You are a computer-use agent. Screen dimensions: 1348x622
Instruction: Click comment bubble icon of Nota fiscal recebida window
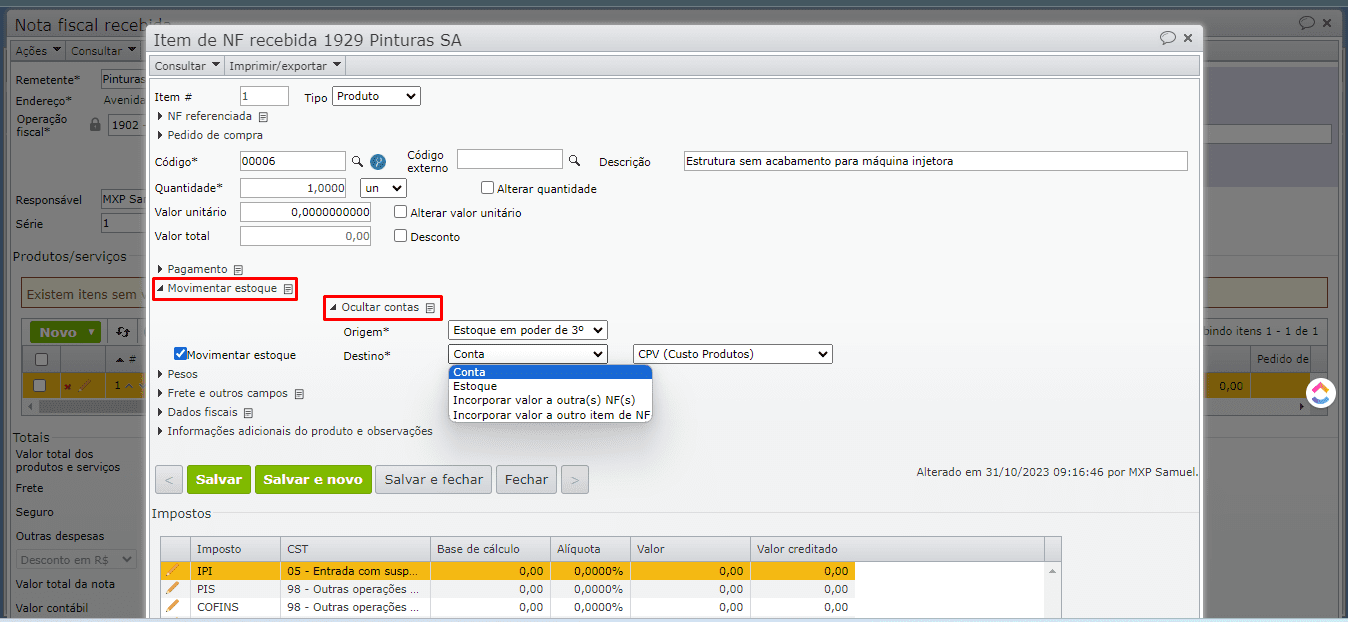1306,23
